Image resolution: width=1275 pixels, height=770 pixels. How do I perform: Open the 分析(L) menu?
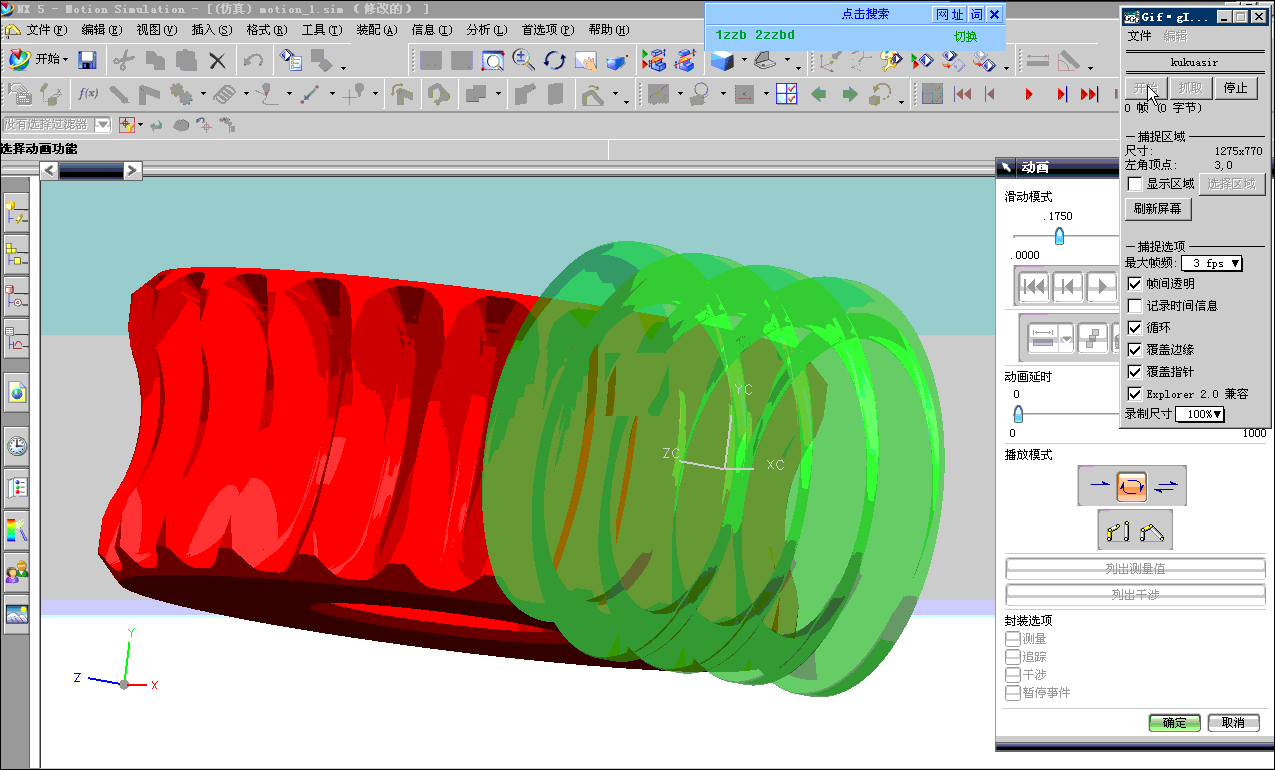[487, 30]
